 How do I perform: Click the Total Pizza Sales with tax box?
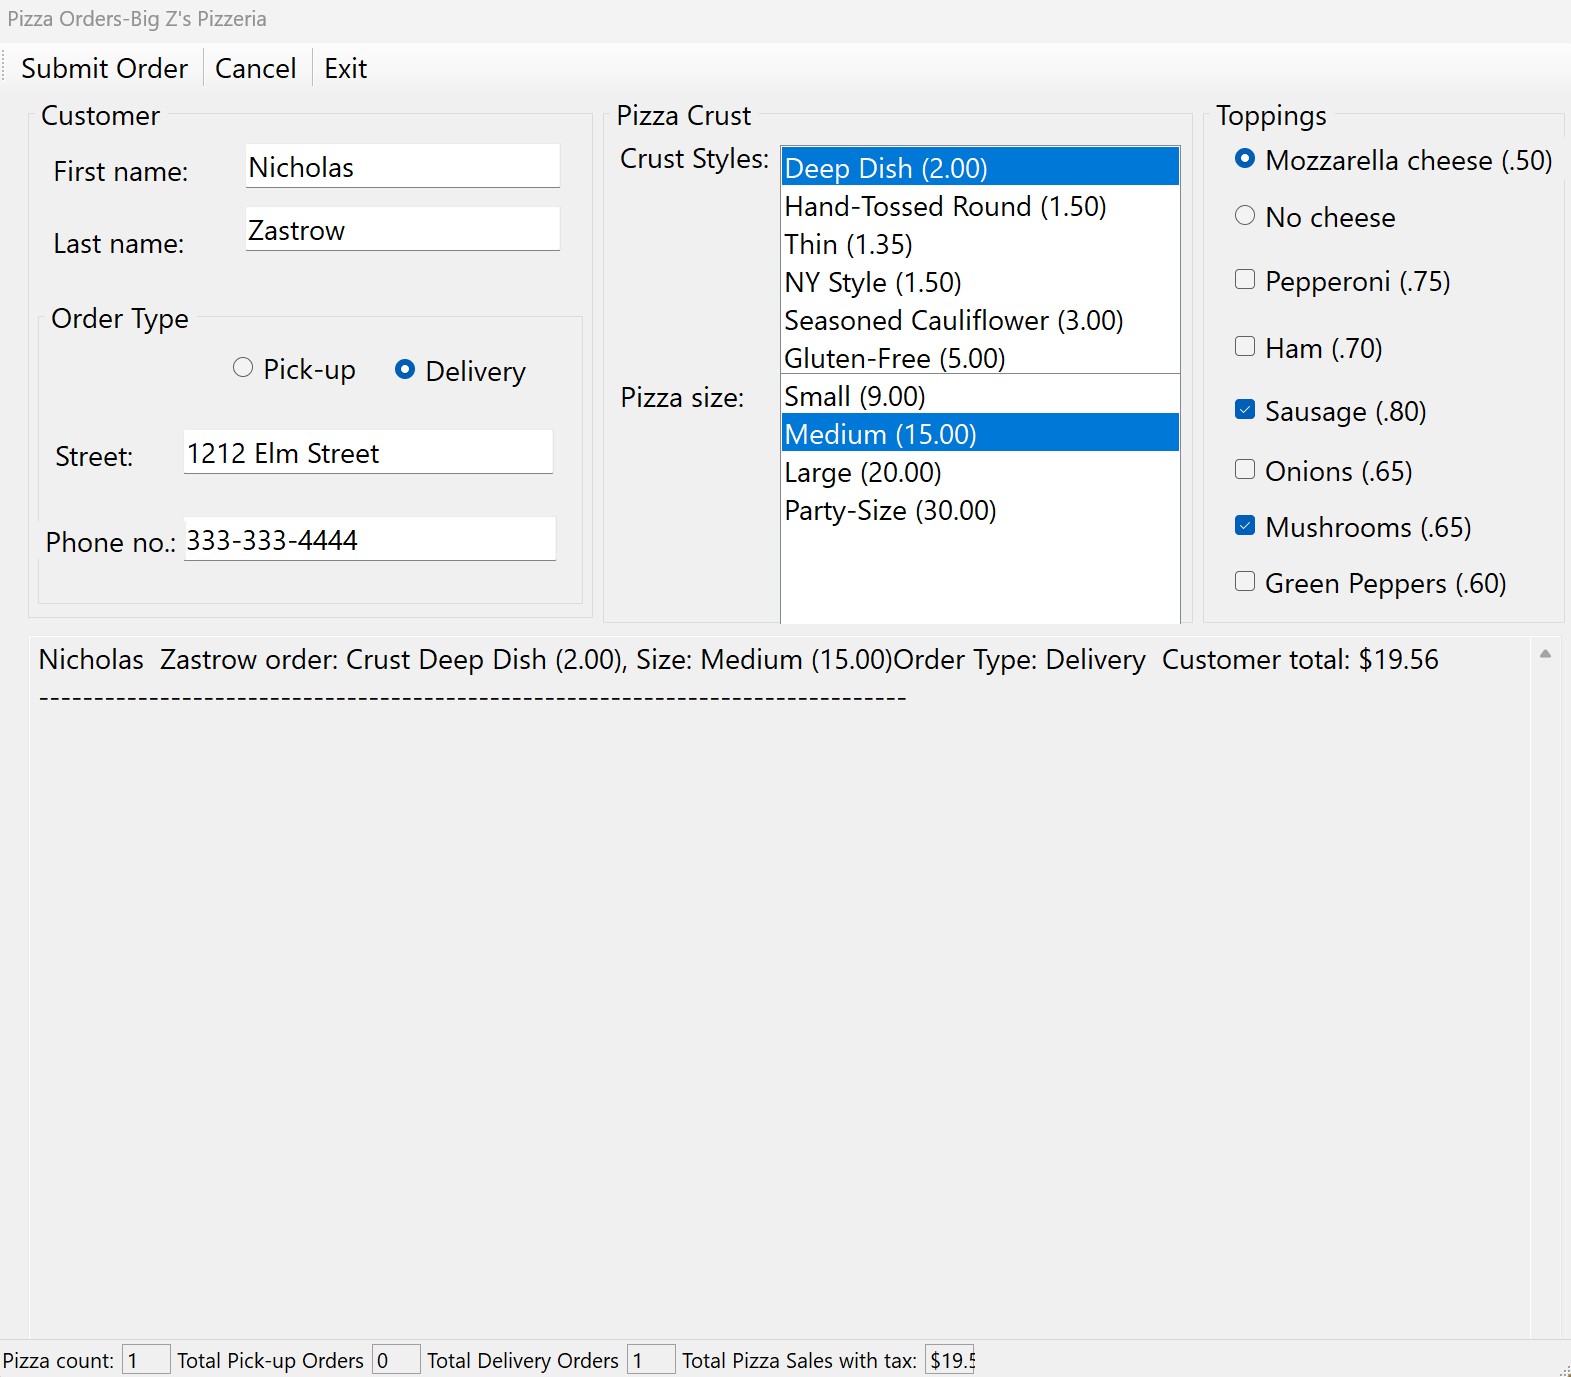(950, 1360)
